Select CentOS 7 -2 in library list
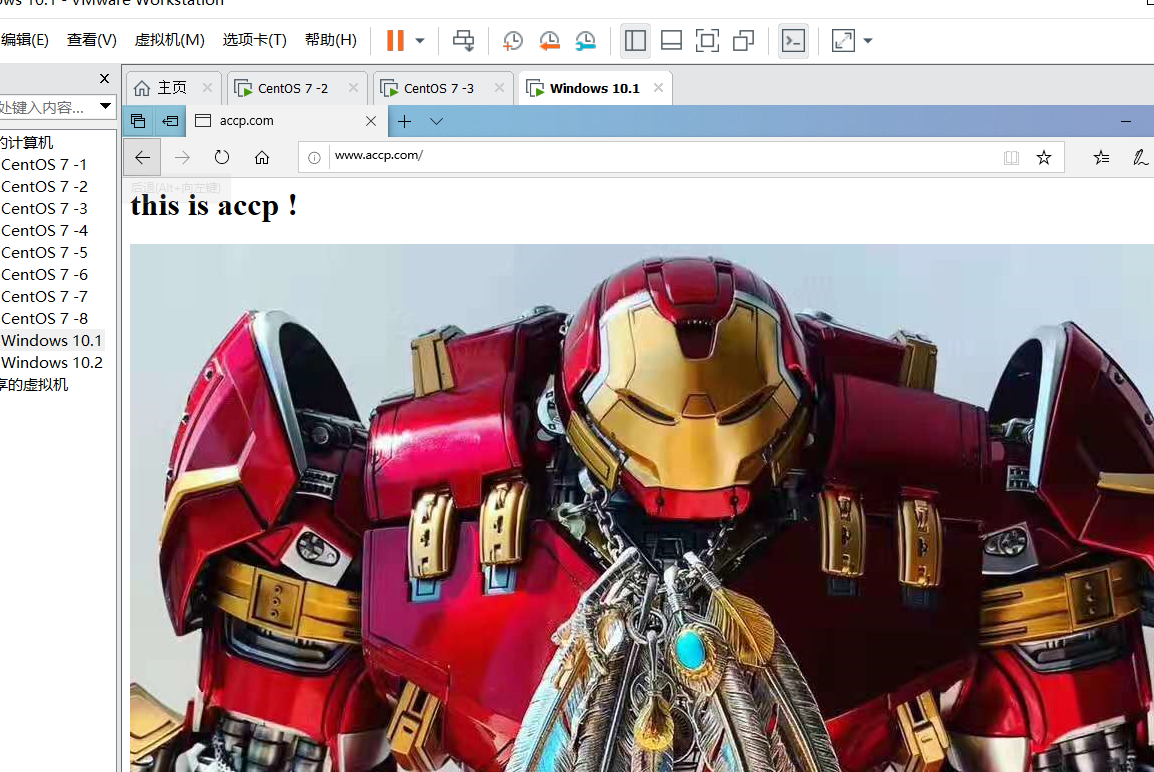1154x772 pixels. point(44,187)
